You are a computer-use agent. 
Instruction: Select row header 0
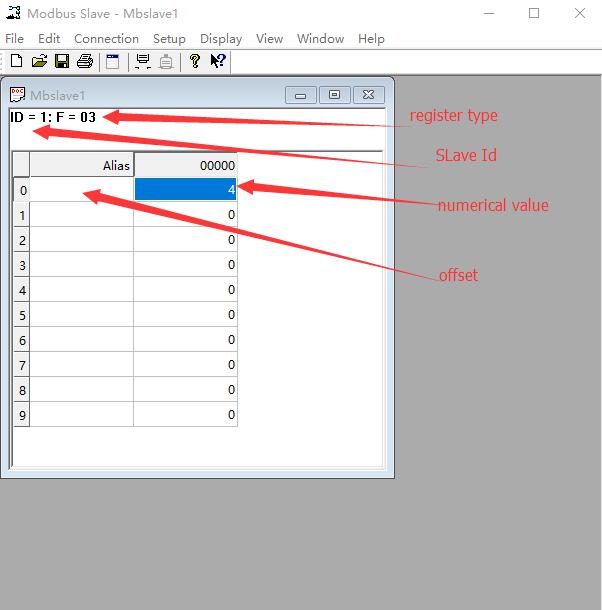pos(22,190)
